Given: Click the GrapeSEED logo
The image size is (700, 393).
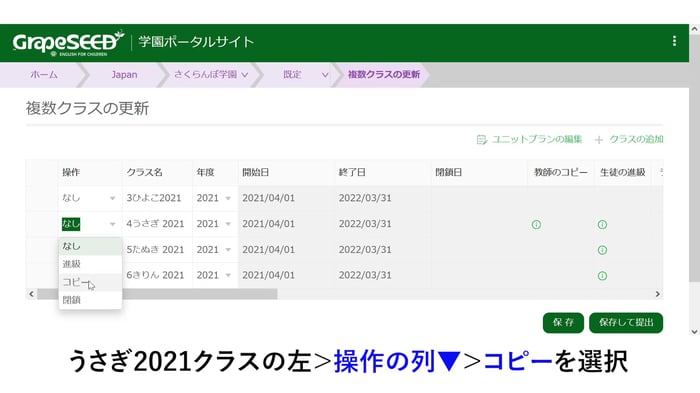Looking at the screenshot, I should (x=68, y=43).
